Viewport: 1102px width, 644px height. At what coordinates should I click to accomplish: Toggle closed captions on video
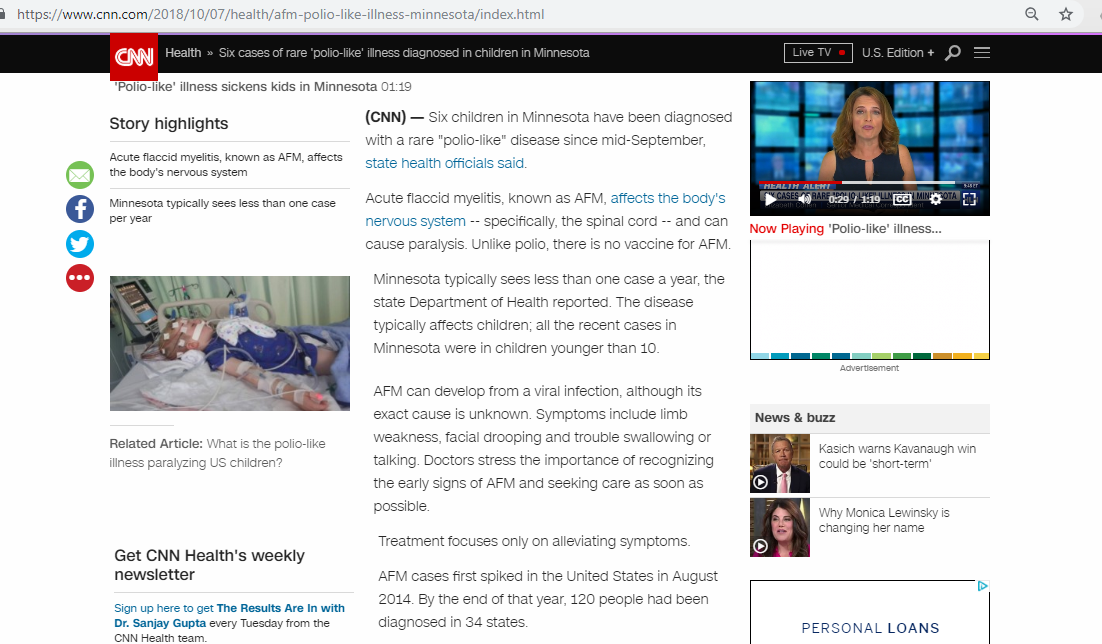pos(901,199)
